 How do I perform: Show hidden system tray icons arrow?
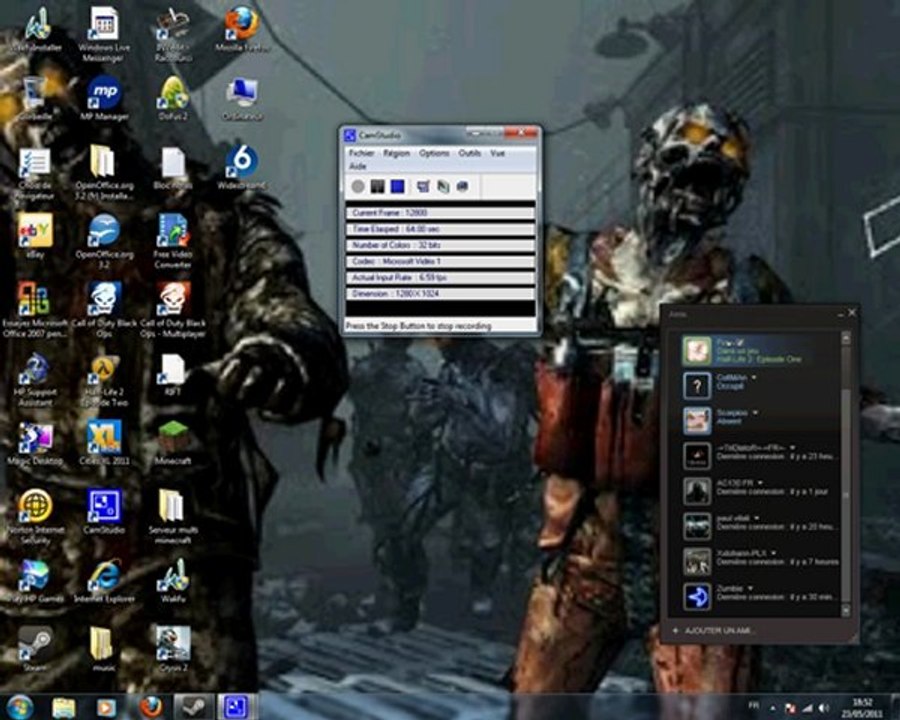tap(772, 709)
